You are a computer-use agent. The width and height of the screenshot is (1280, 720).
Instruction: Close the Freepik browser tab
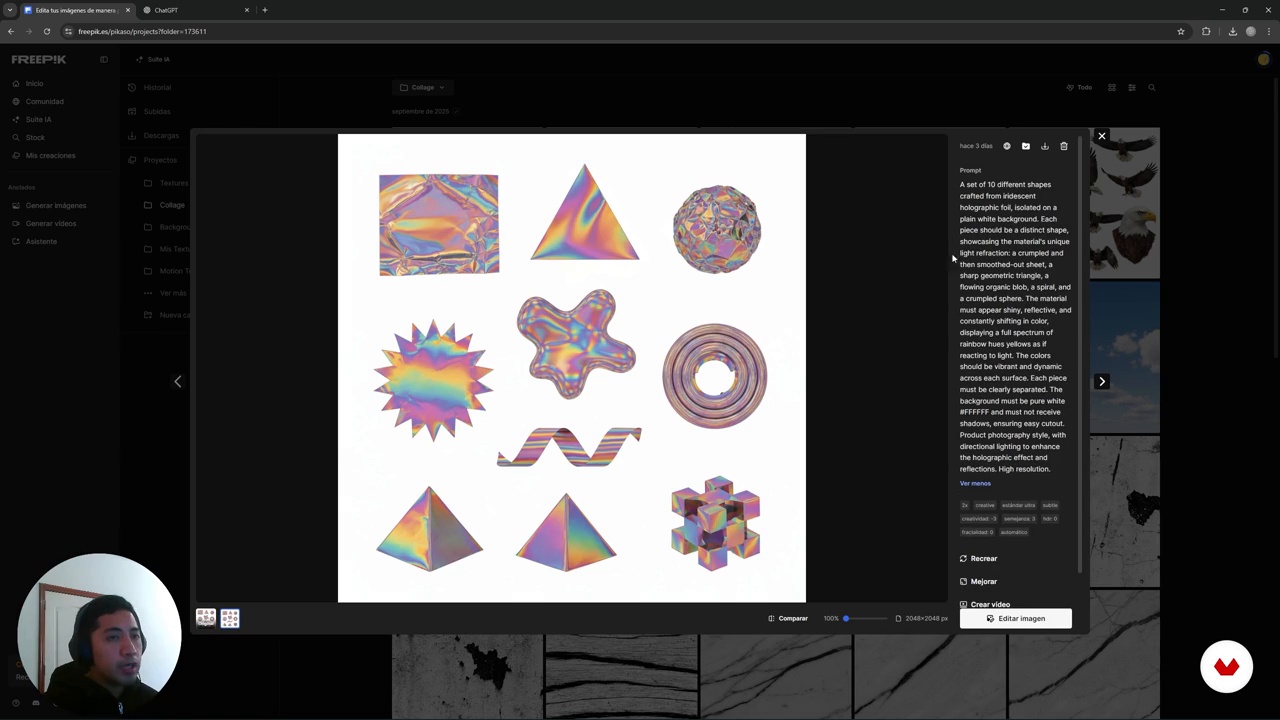coord(128,10)
